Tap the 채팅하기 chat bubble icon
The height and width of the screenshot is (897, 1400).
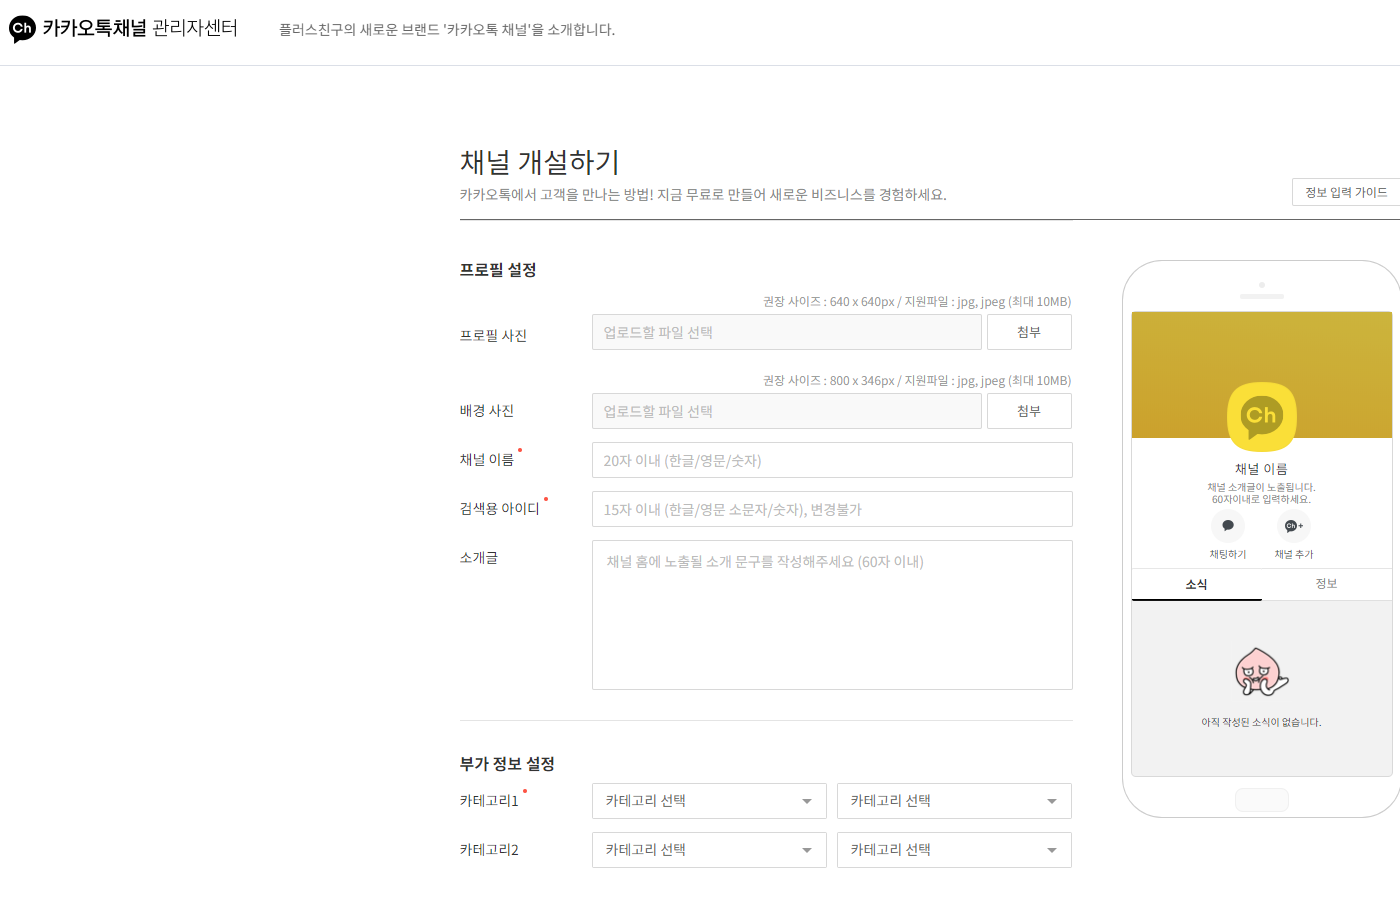click(x=1228, y=525)
